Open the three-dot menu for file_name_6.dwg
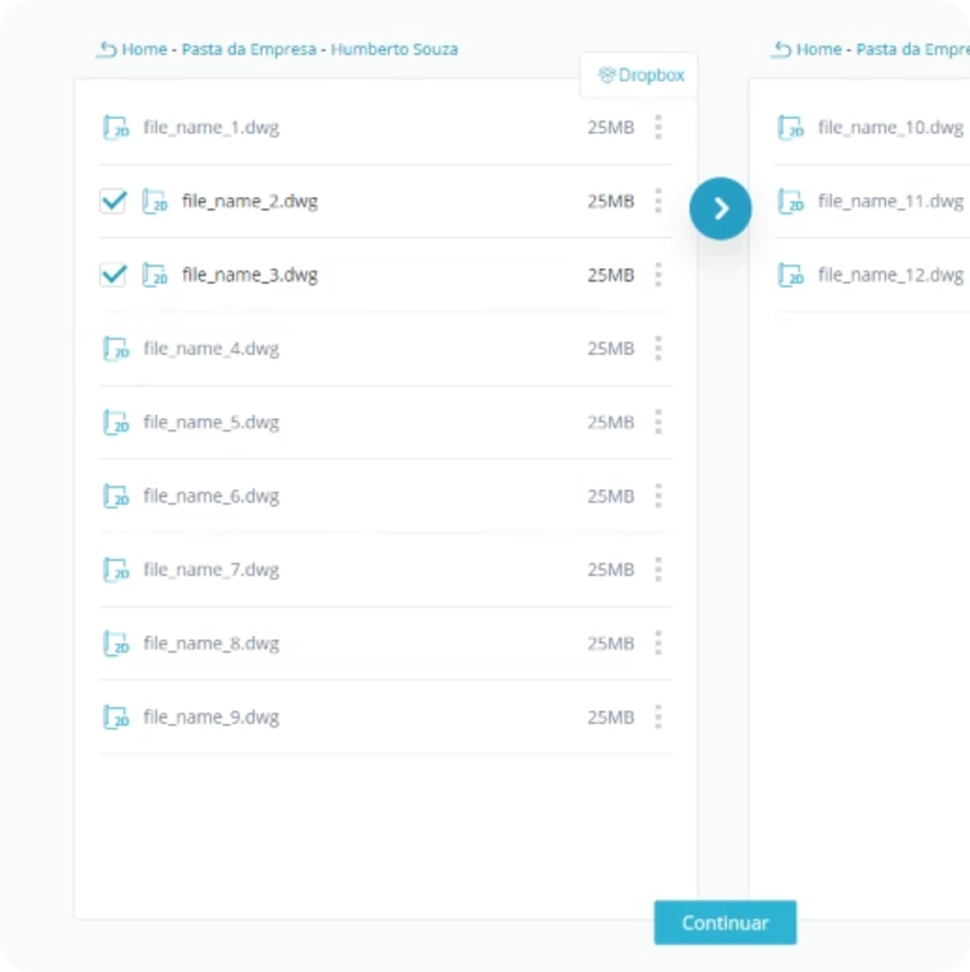The width and height of the screenshot is (970, 972). coord(657,496)
